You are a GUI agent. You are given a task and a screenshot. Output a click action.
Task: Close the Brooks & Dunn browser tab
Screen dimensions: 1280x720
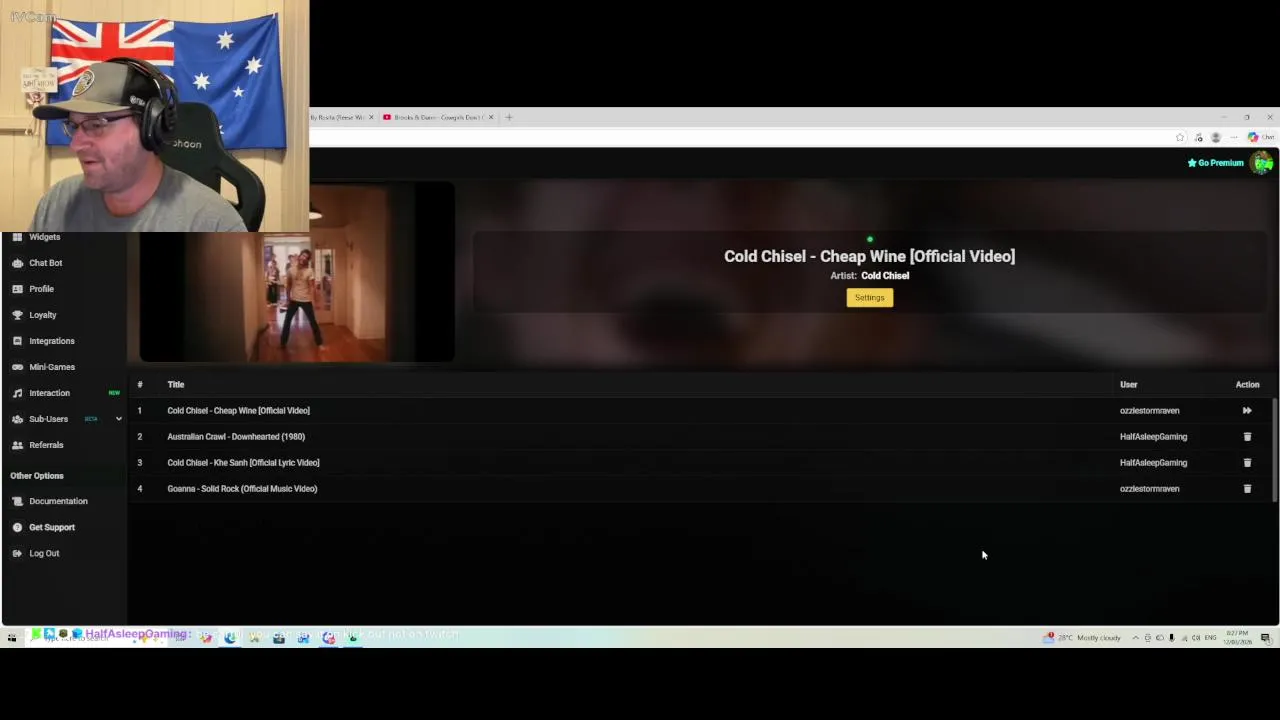491,117
